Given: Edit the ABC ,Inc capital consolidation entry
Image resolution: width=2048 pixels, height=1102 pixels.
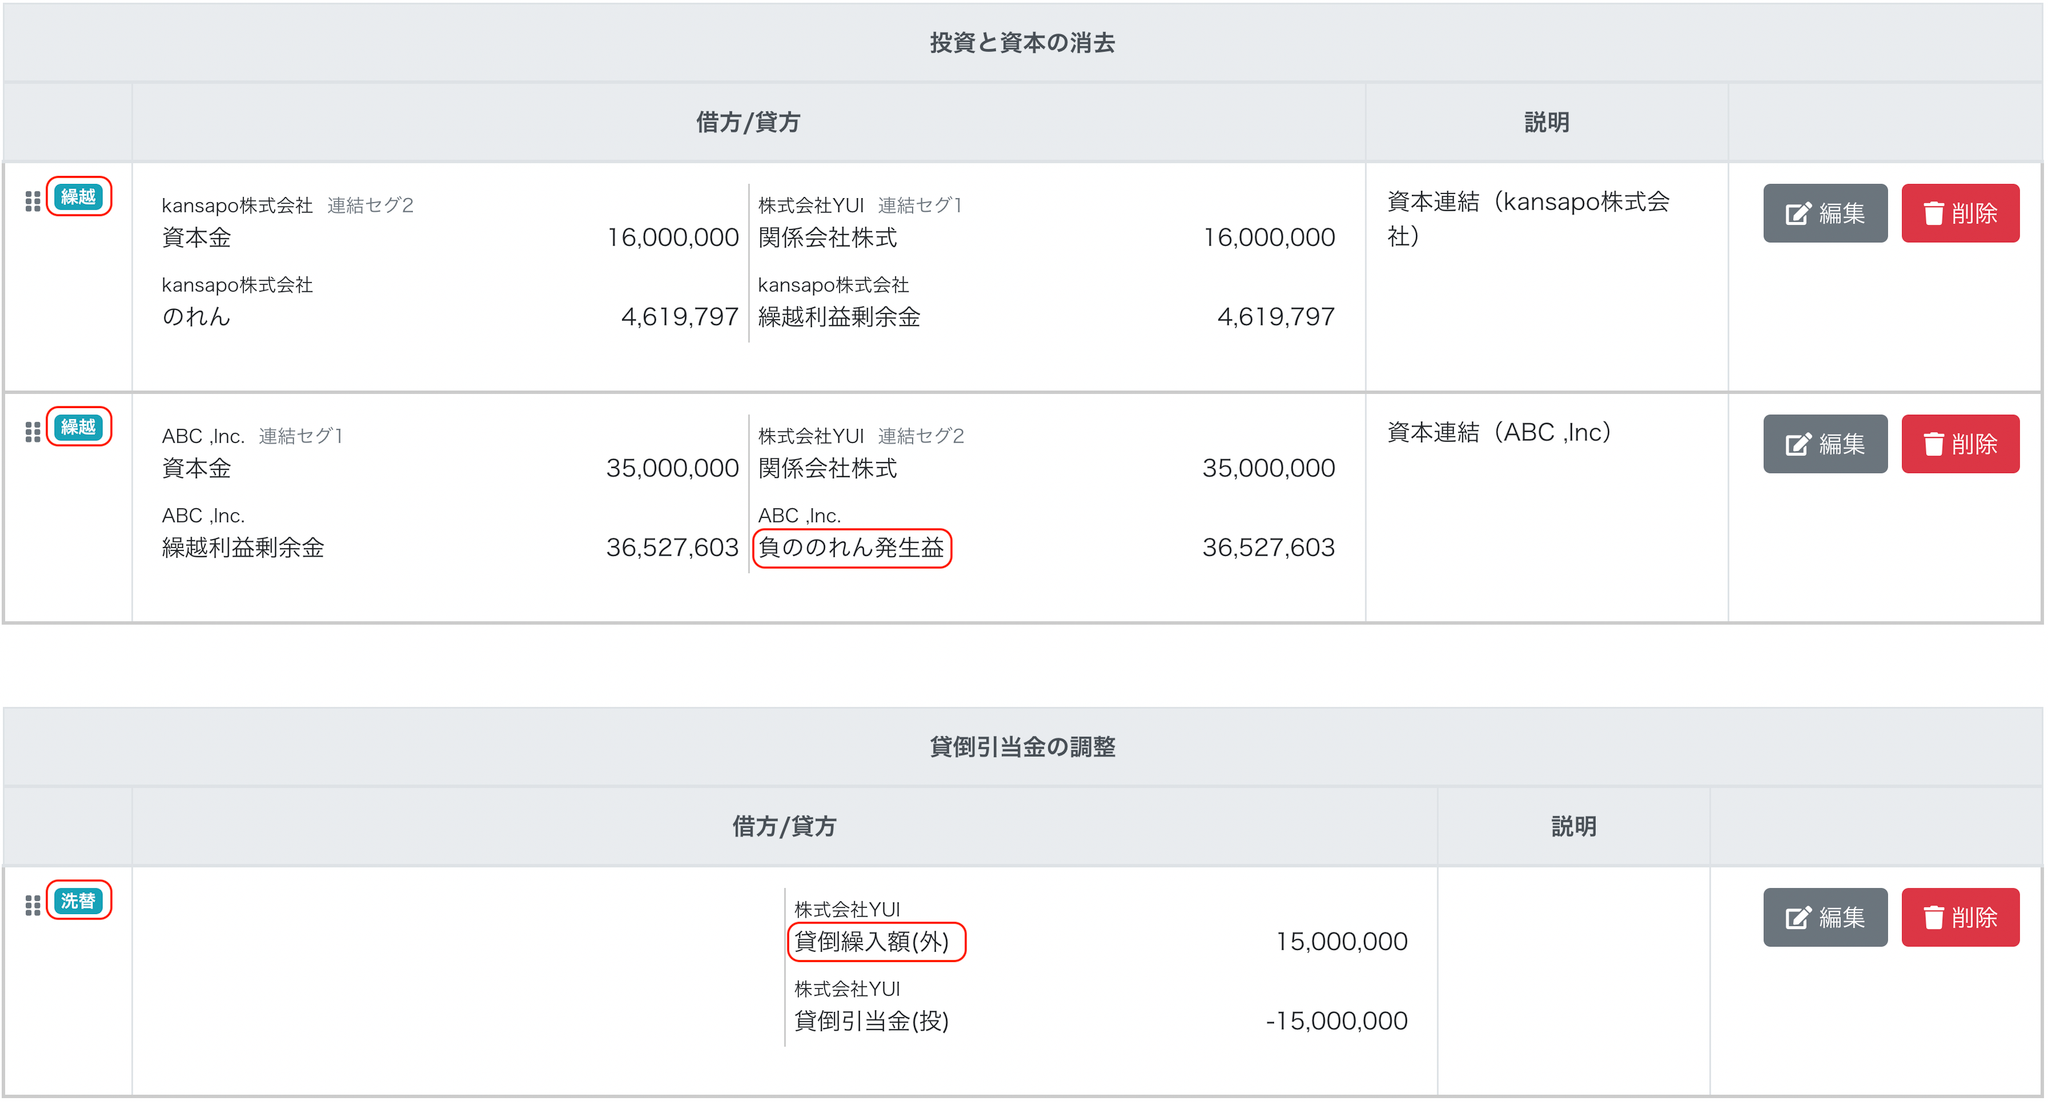Looking at the screenshot, I should point(1824,444).
